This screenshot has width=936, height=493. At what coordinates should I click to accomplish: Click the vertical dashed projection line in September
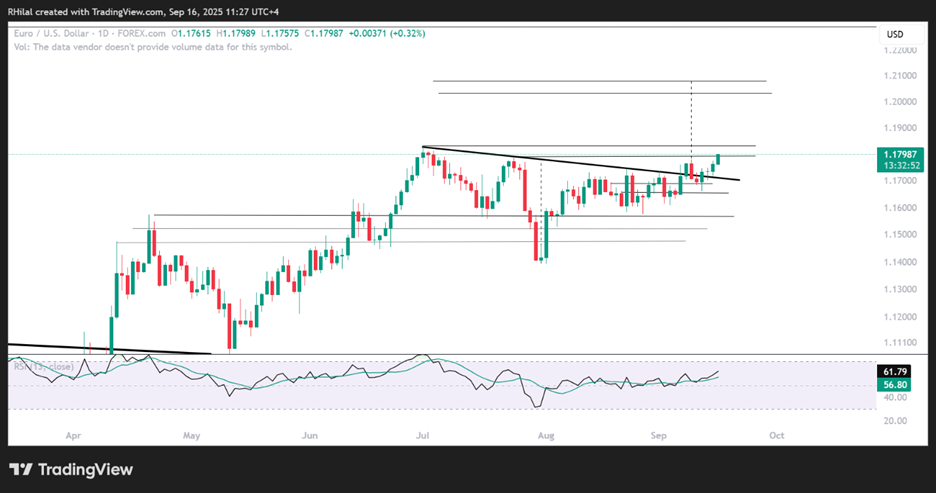point(691,120)
